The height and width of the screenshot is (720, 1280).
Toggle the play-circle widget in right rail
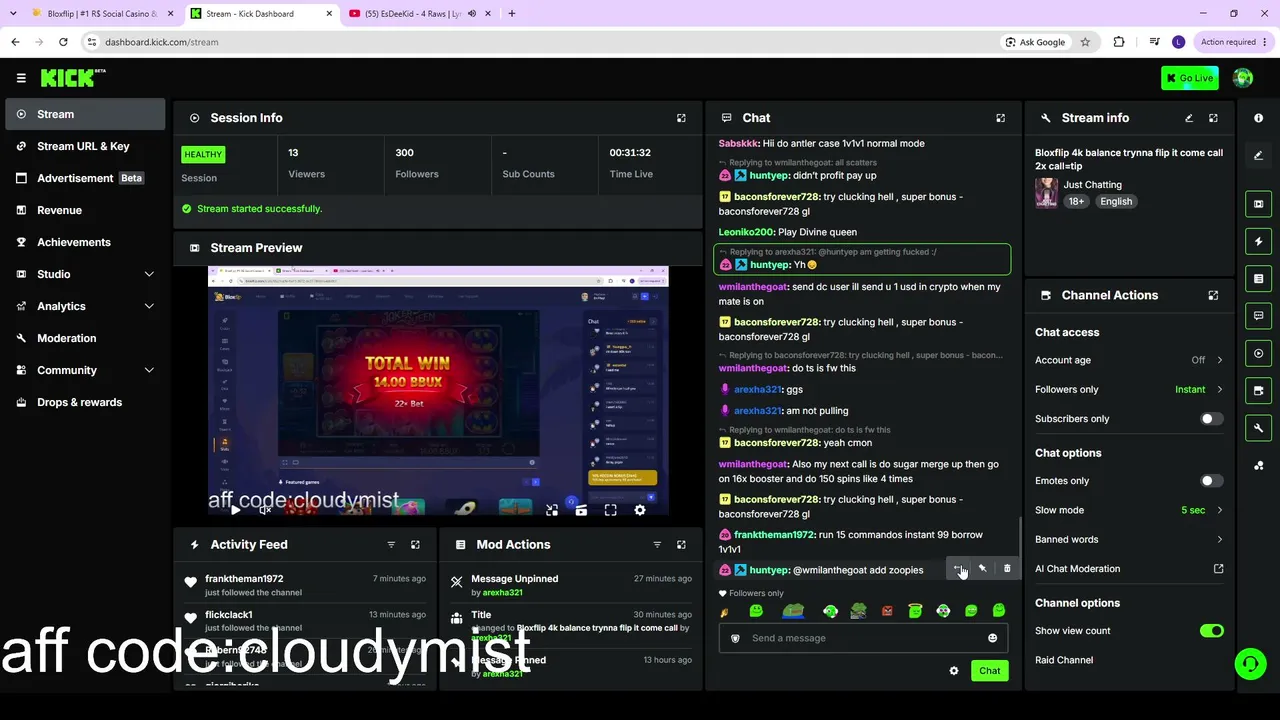click(x=1258, y=353)
